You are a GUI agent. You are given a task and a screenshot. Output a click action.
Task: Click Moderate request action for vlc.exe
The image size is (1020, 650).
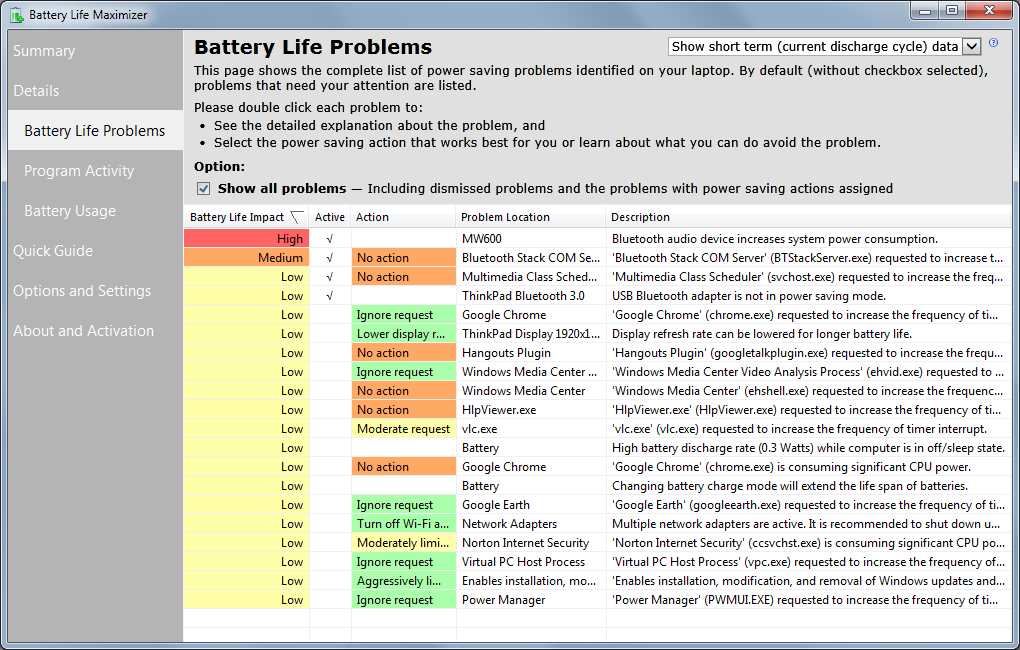coord(404,429)
